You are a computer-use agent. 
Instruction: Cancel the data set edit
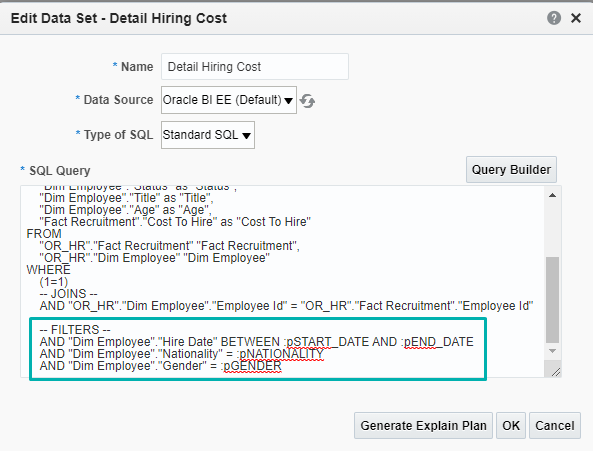(x=554, y=426)
